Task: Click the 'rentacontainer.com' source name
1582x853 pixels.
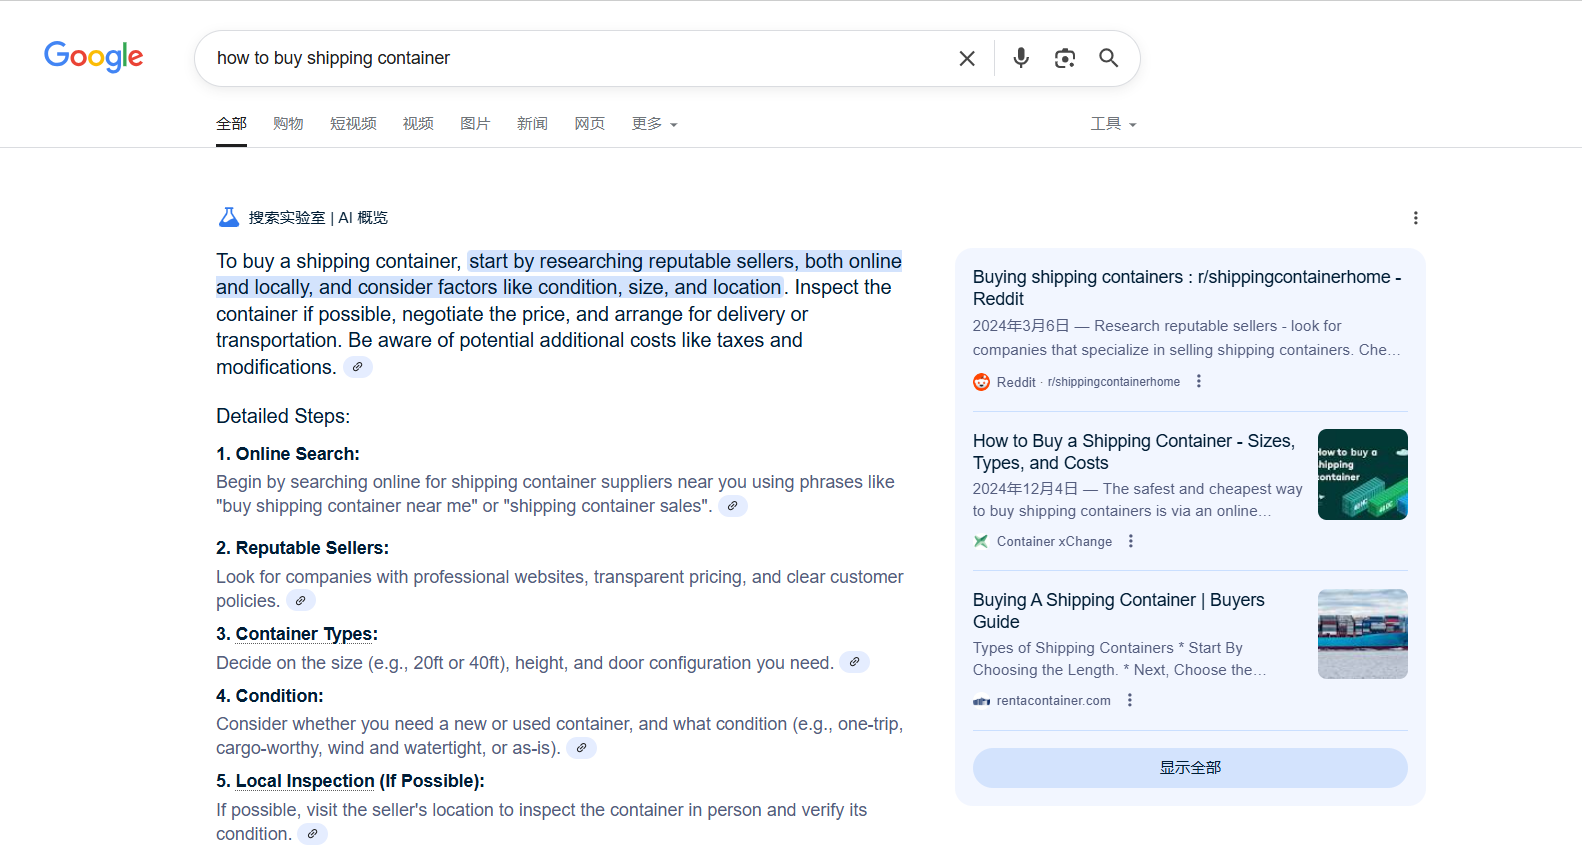Action: tap(1053, 701)
